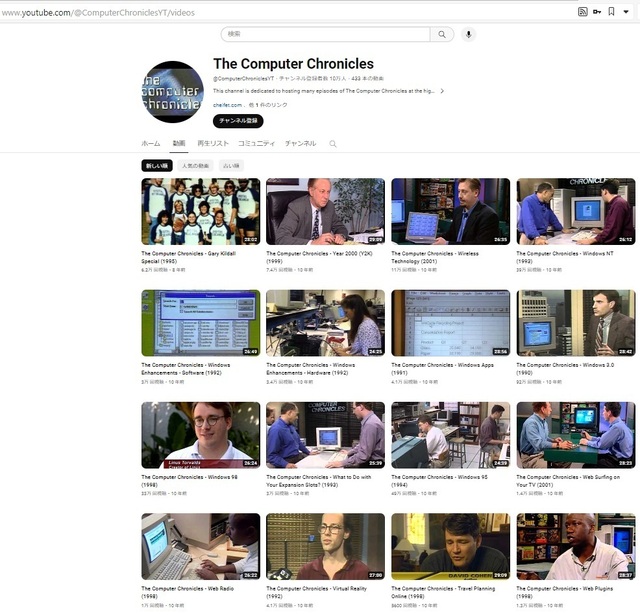This screenshot has width=640, height=615.
Task: Open the Windows NT (1993) thumbnail
Action: click(576, 211)
